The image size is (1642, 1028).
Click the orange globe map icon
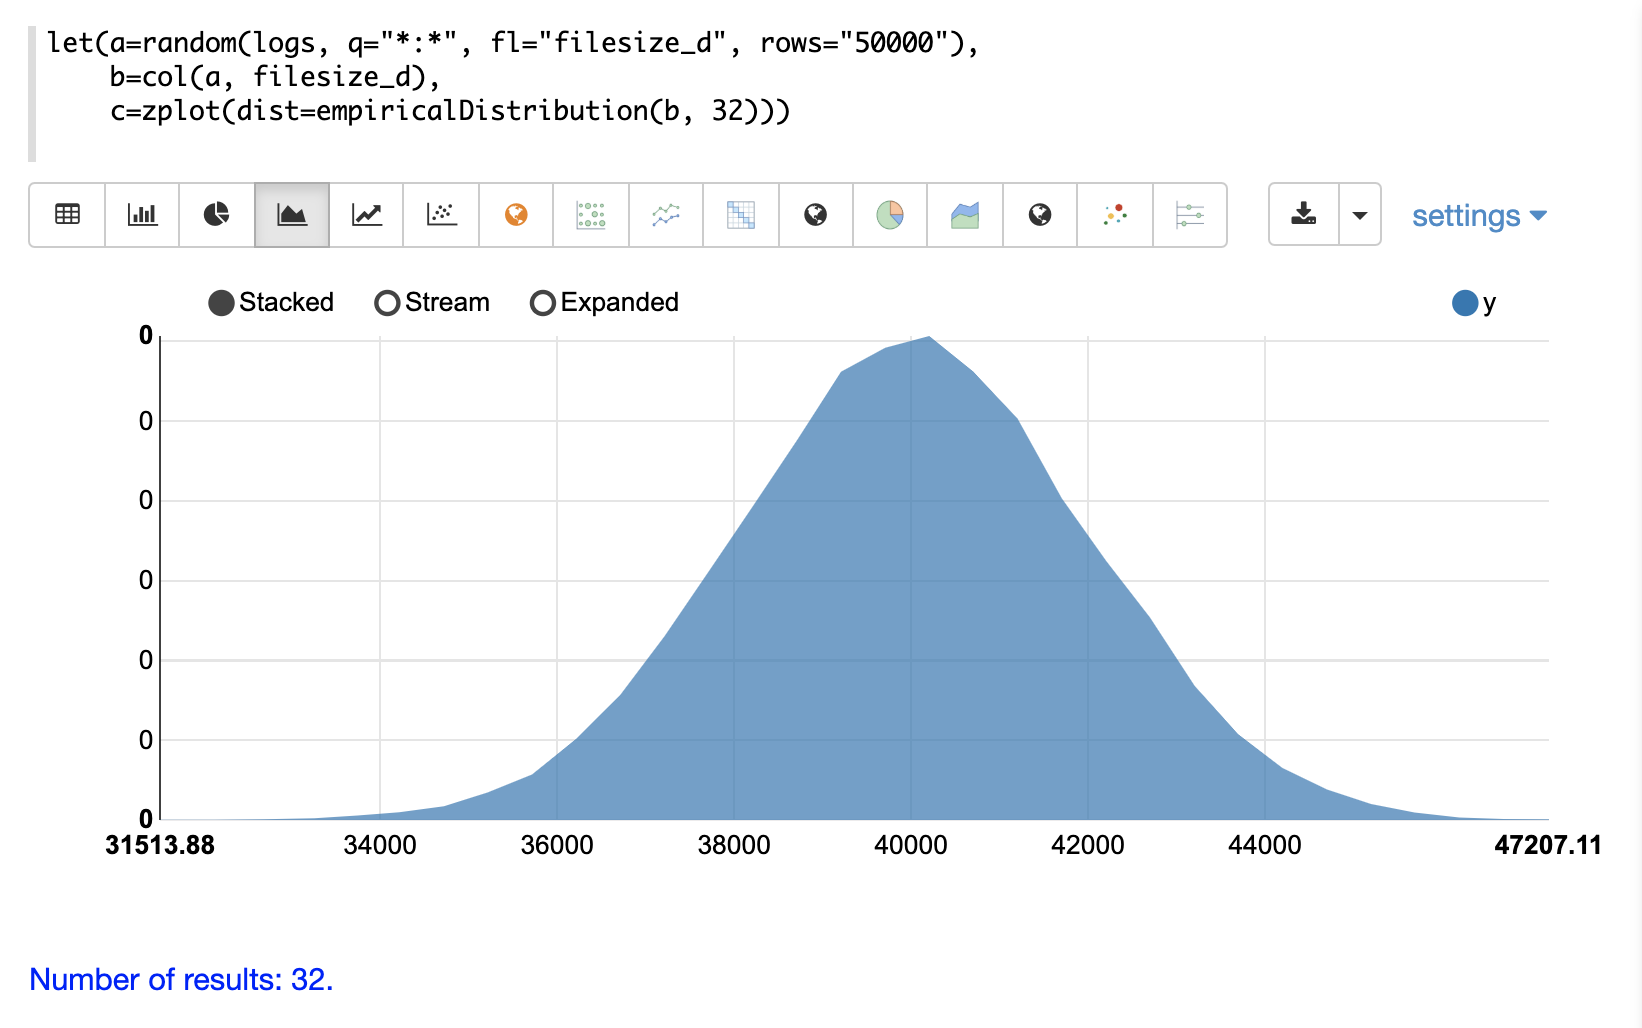coord(516,215)
